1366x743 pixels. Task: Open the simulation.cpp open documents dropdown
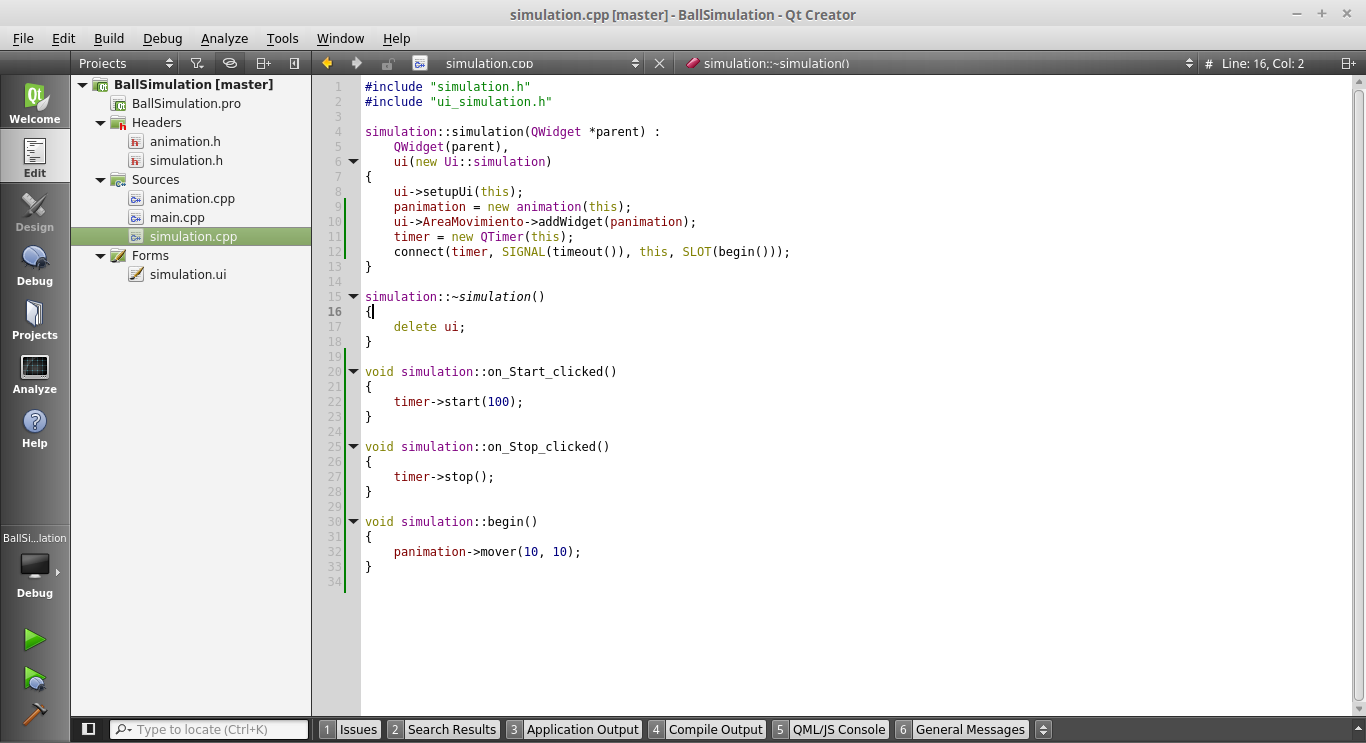point(542,63)
